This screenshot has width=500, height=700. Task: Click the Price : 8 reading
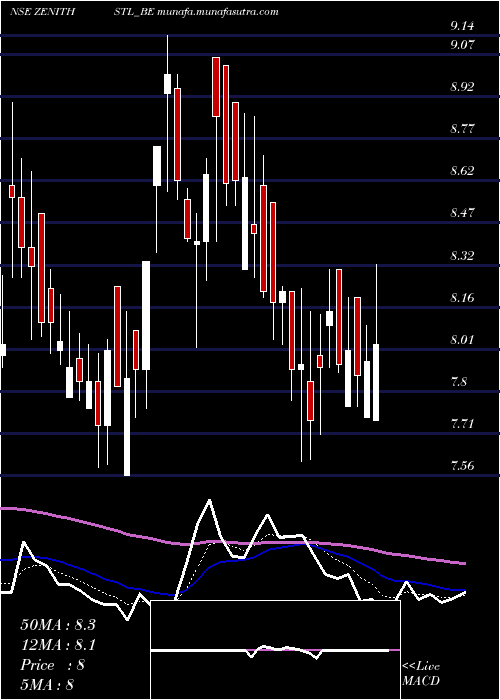click(52, 665)
